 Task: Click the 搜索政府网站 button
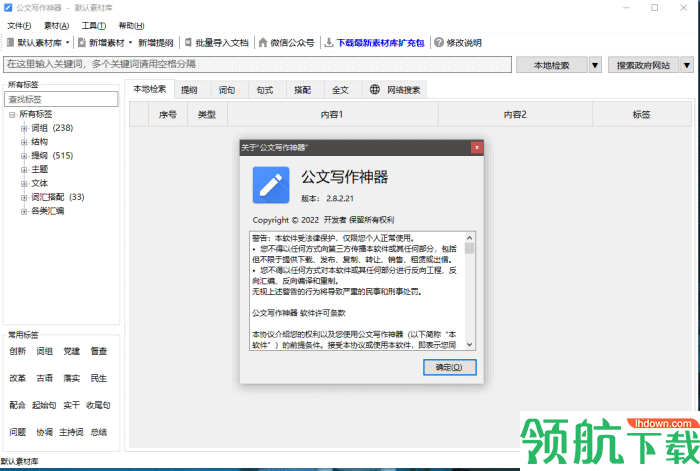[x=643, y=65]
